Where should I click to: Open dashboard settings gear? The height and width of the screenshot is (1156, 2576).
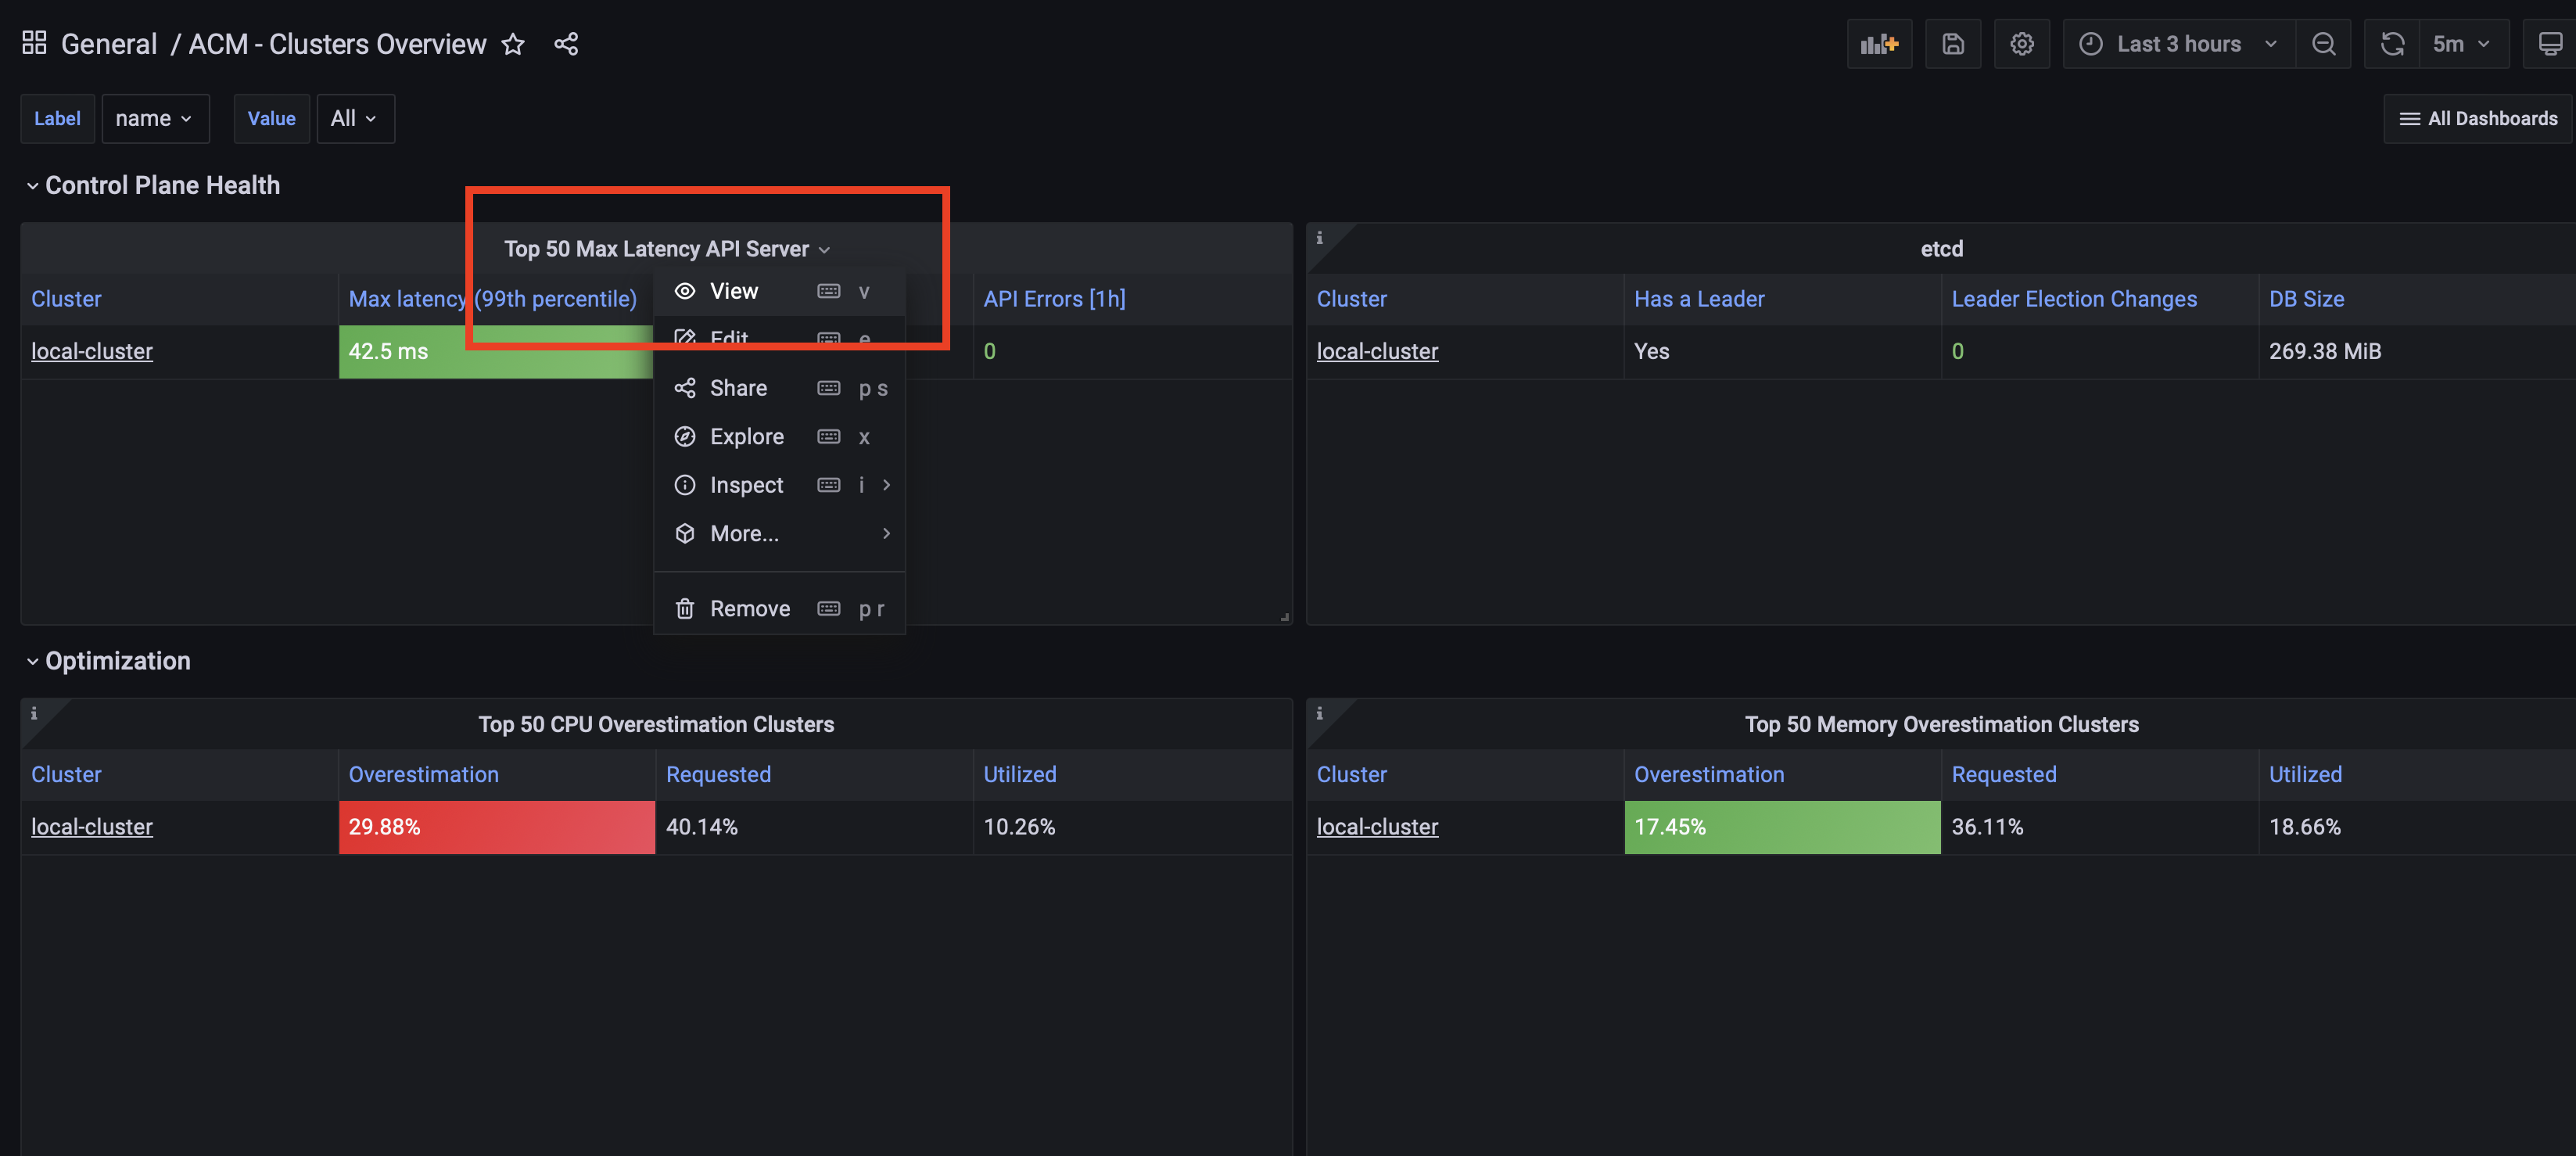coord(2022,44)
